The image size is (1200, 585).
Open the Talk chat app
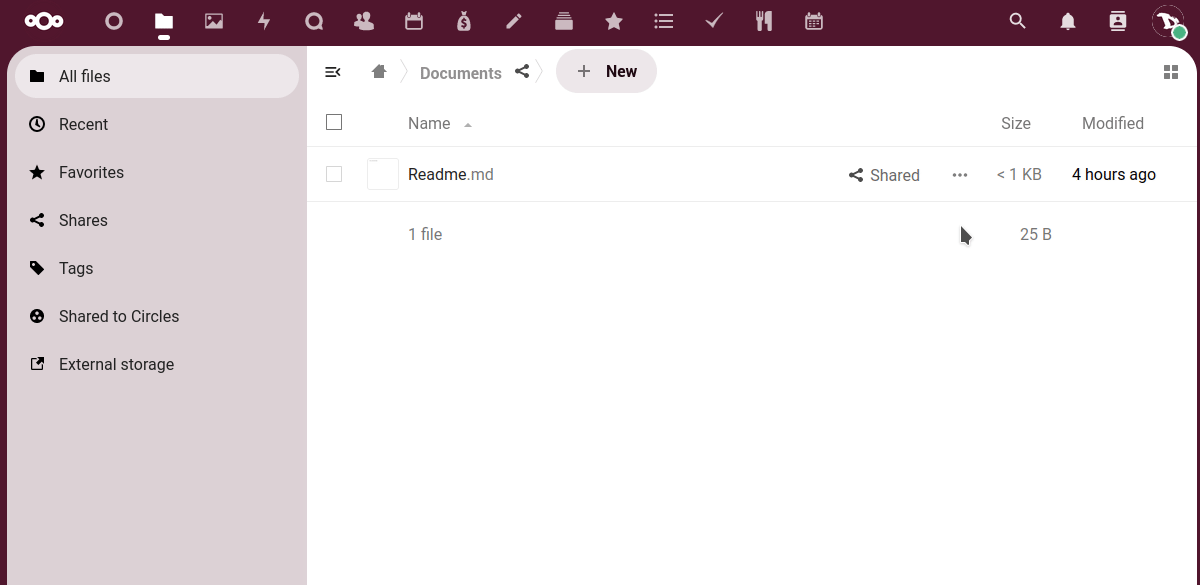pyautogui.click(x=314, y=21)
